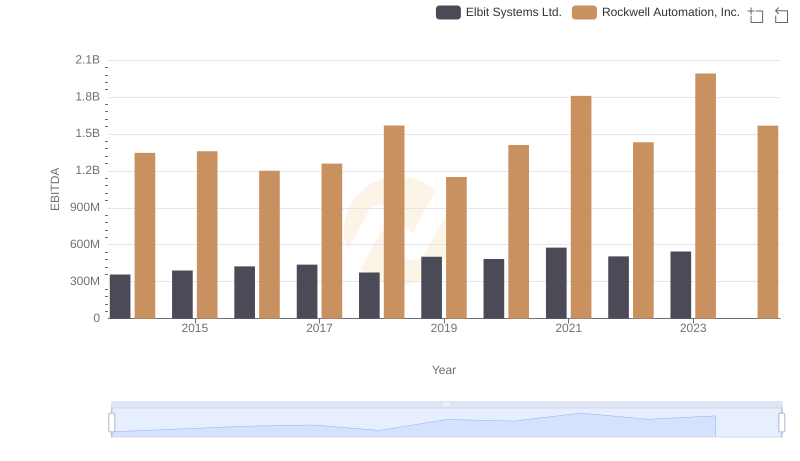Click the dark Elbit Systems legend swatch
The height and width of the screenshot is (461, 800).
(448, 12)
